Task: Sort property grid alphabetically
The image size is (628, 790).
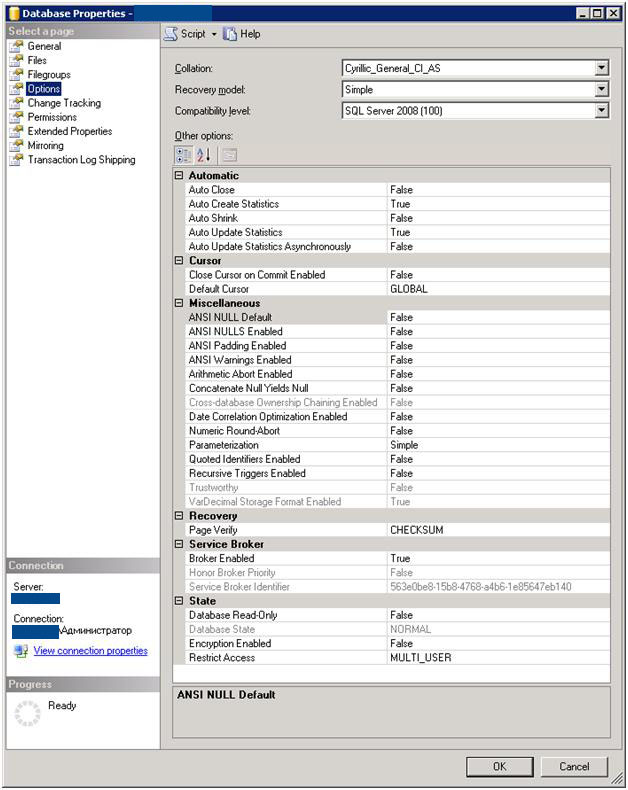Action: point(204,155)
